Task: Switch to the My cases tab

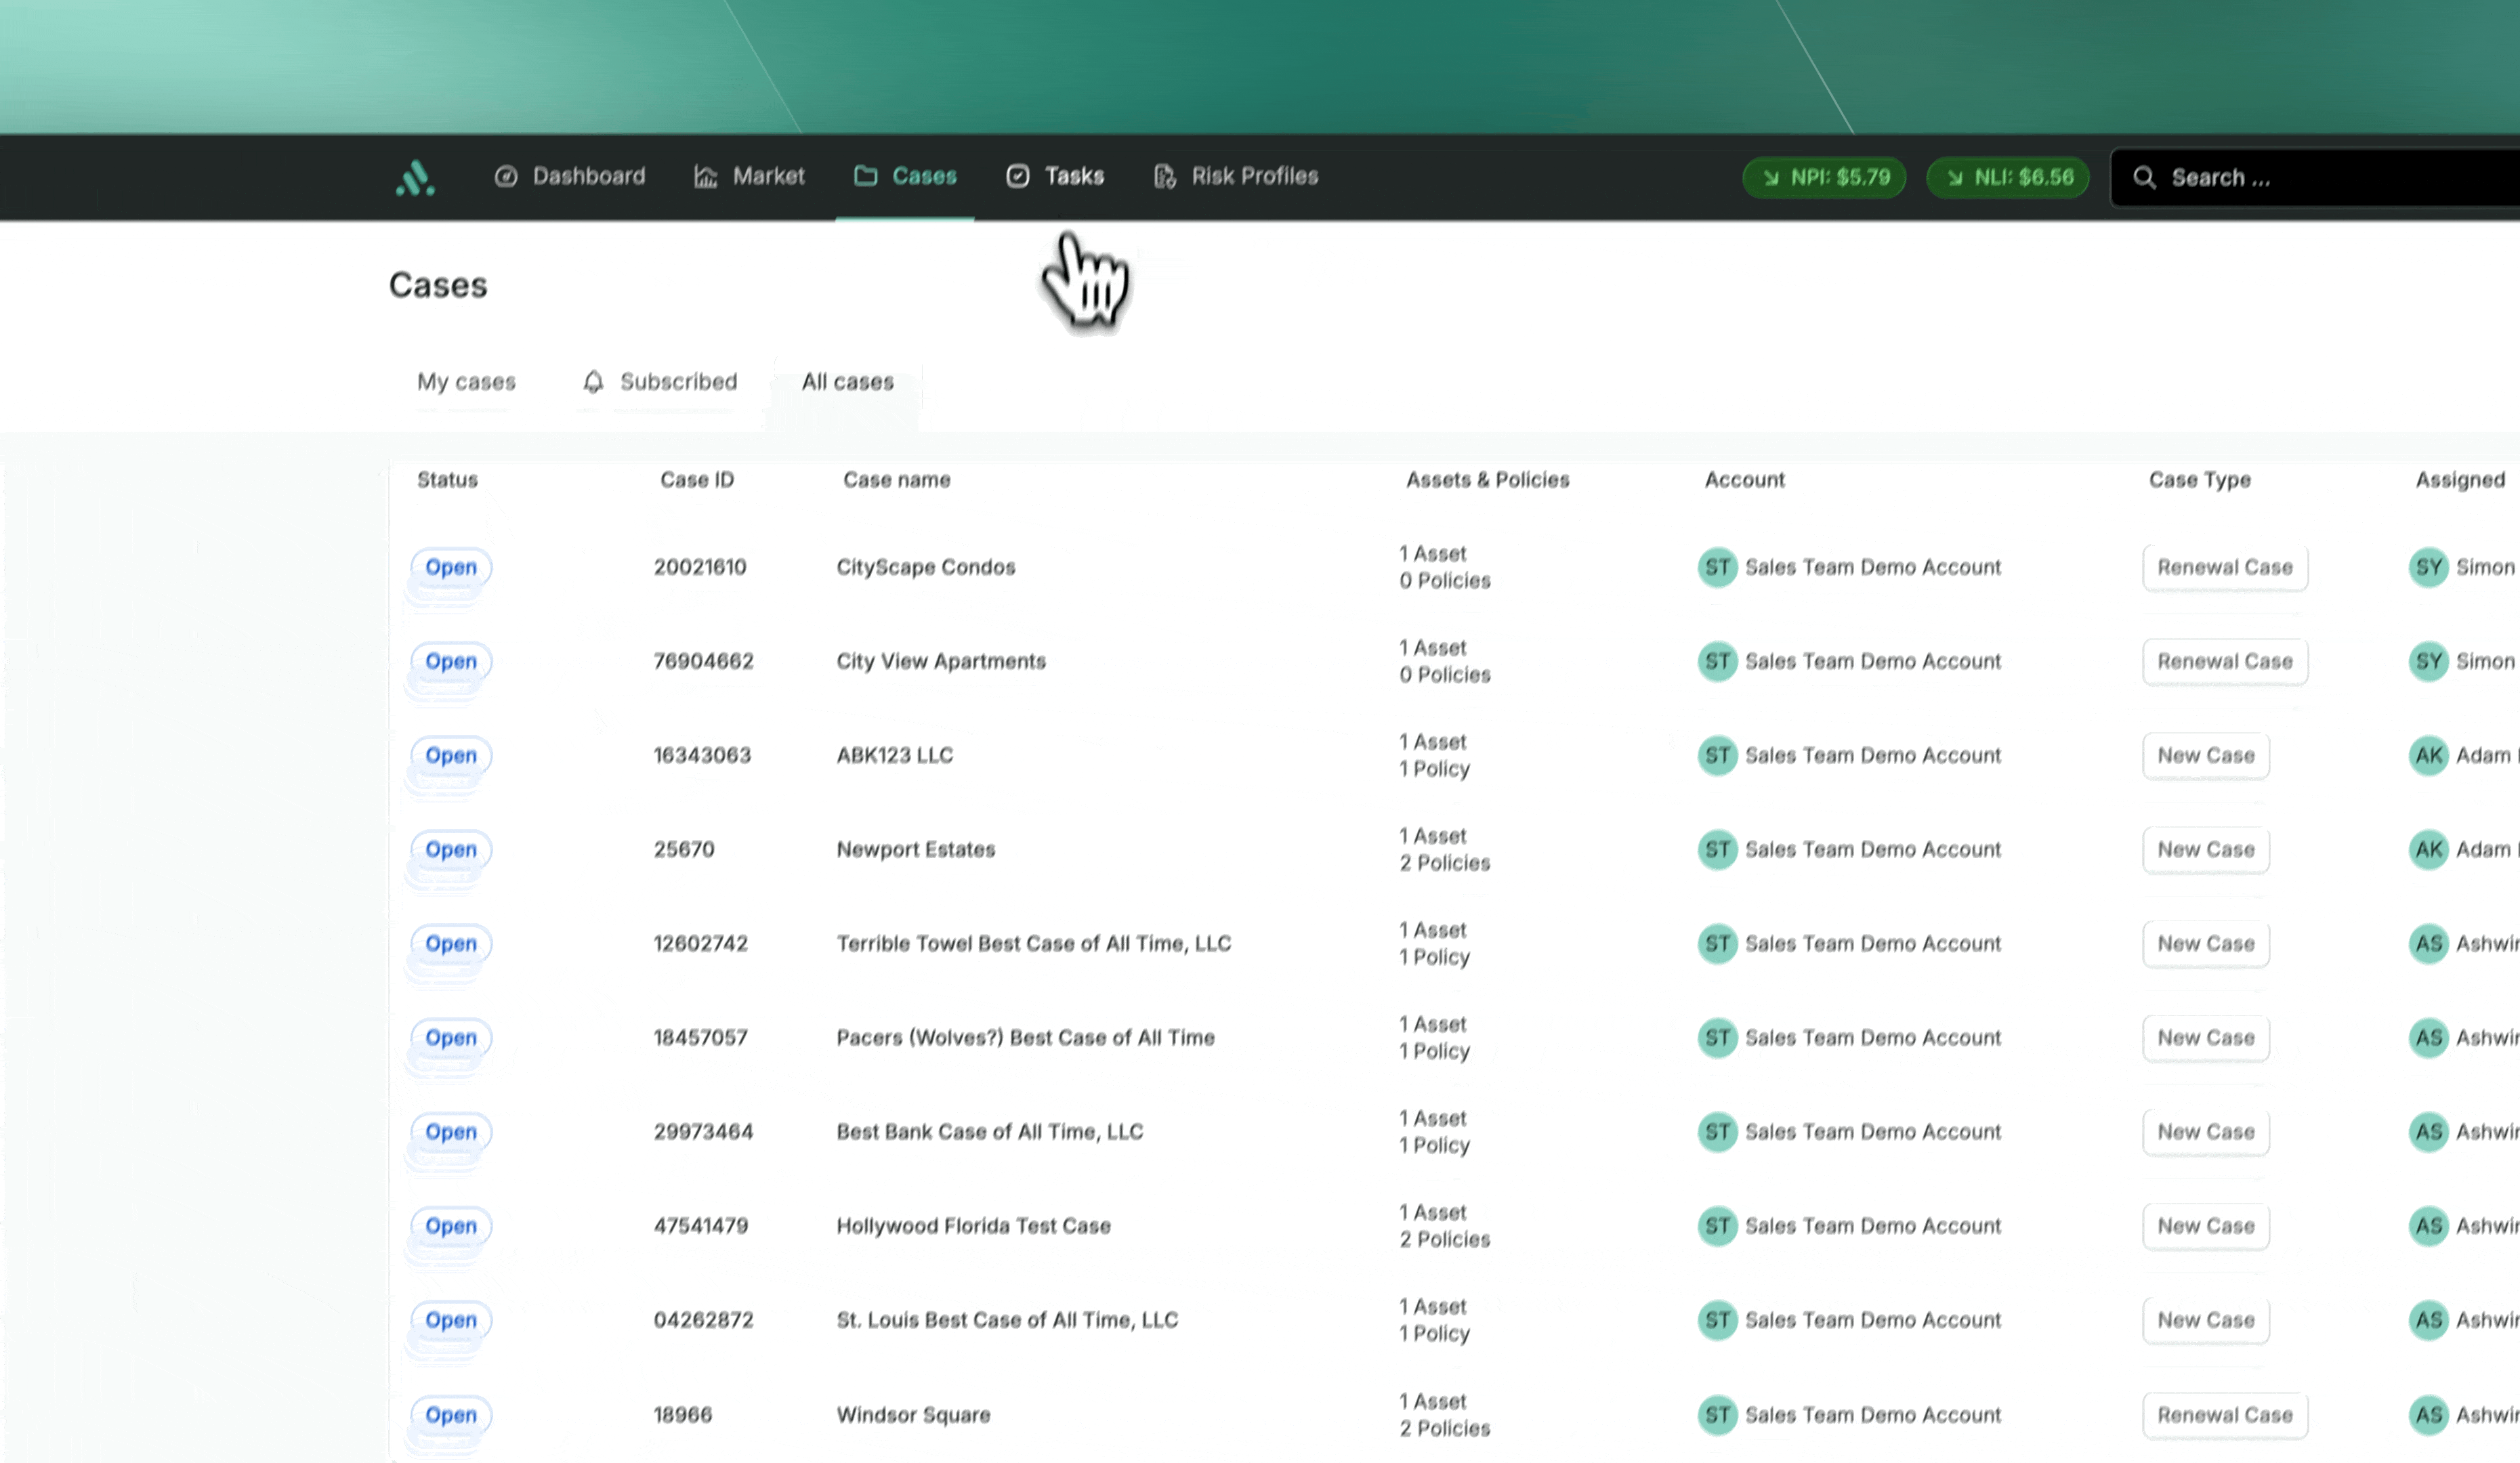Action: [466, 382]
